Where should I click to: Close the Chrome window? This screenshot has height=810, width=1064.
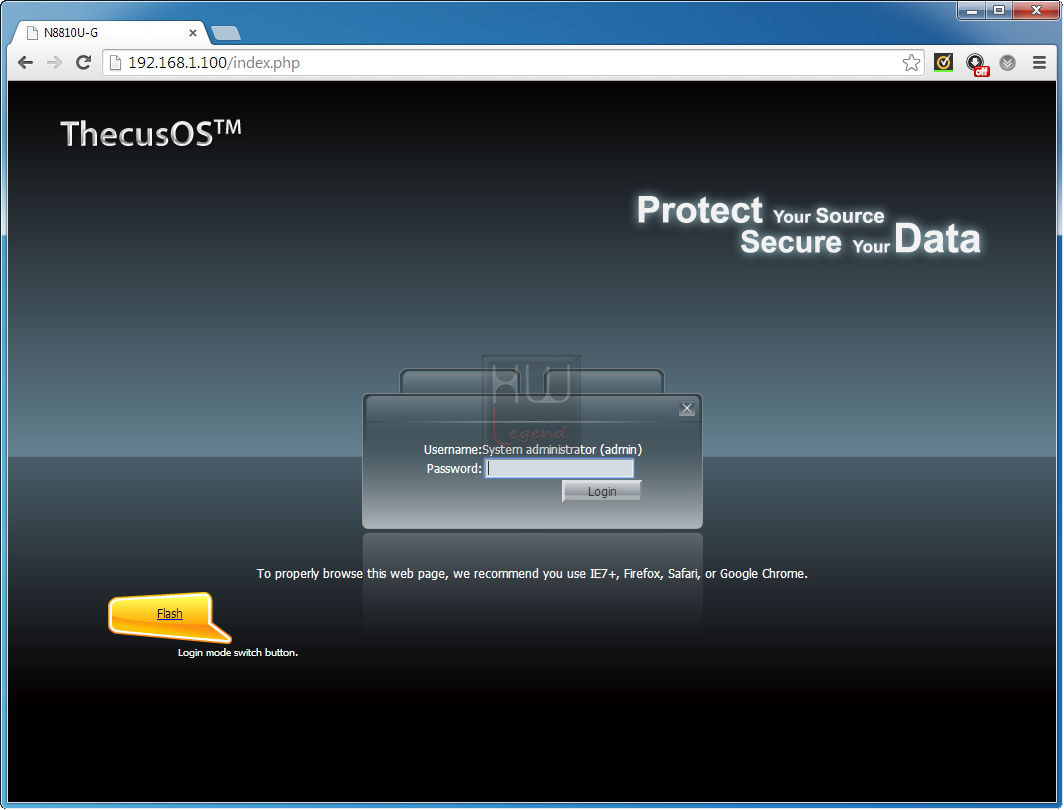pos(1036,10)
